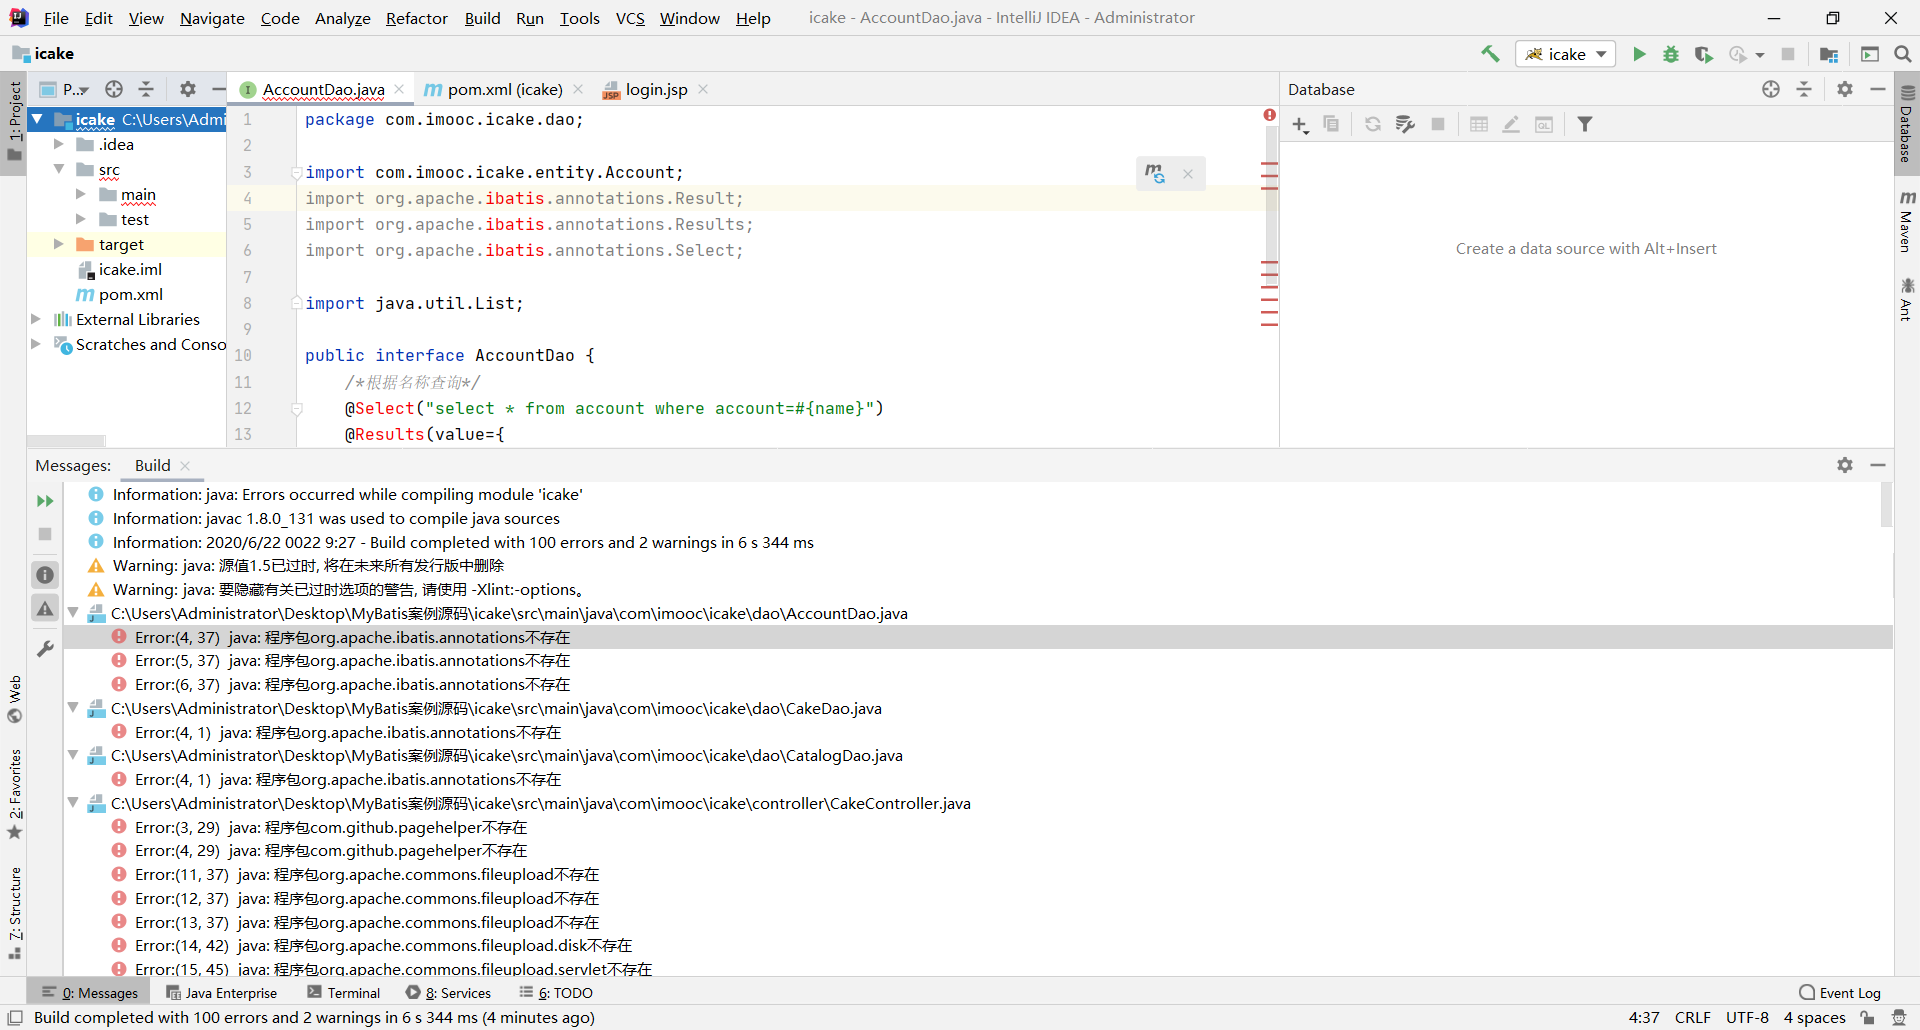This screenshot has width=1920, height=1030.
Task: Click the Search Everywhere magnifier icon
Action: [1903, 54]
